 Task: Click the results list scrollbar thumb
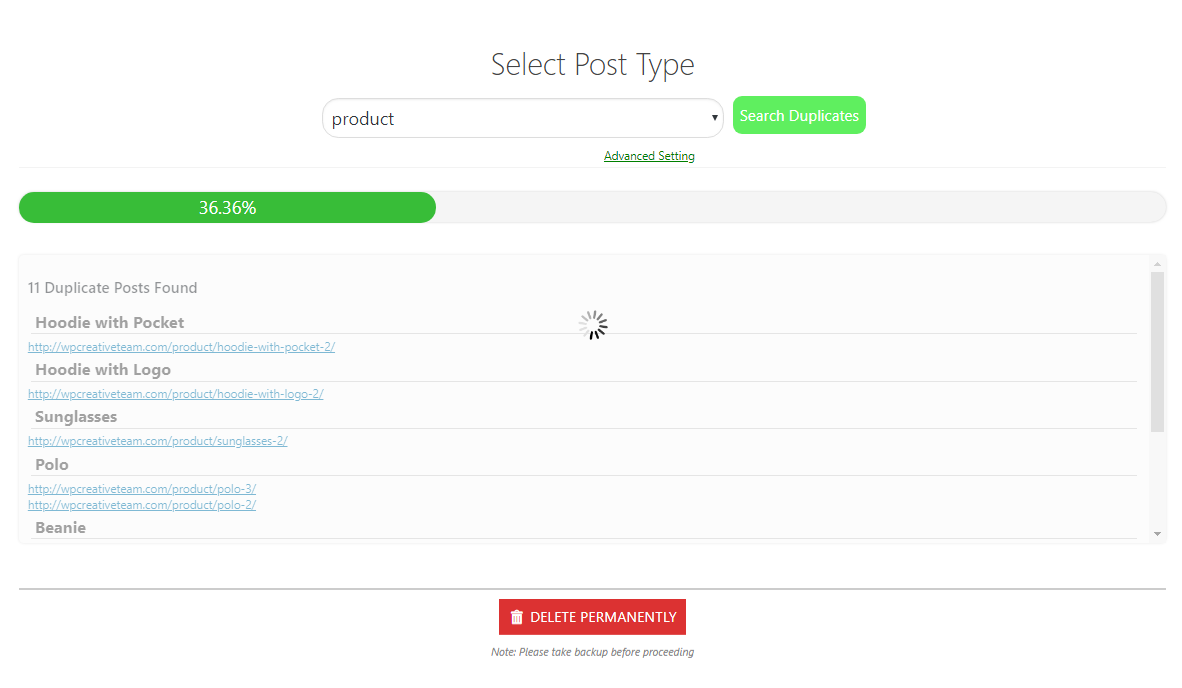[x=1158, y=350]
